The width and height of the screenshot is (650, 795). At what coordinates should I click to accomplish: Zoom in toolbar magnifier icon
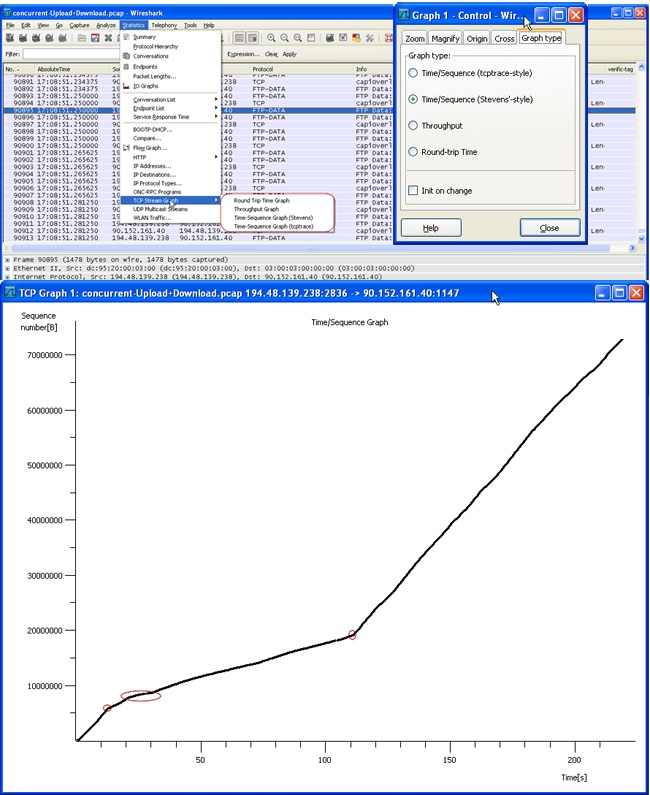click(x=272, y=38)
